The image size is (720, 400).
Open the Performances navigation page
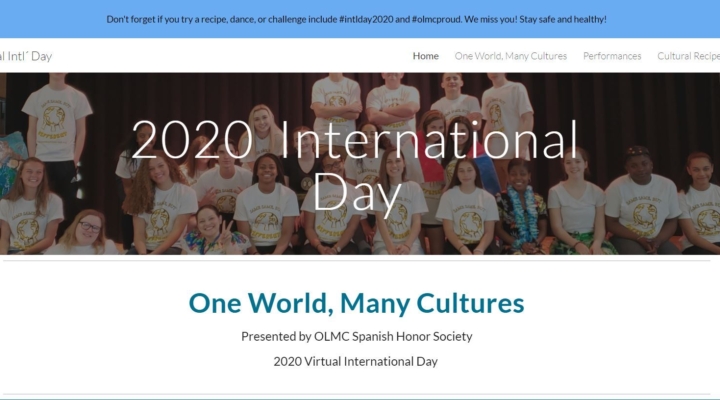612,56
